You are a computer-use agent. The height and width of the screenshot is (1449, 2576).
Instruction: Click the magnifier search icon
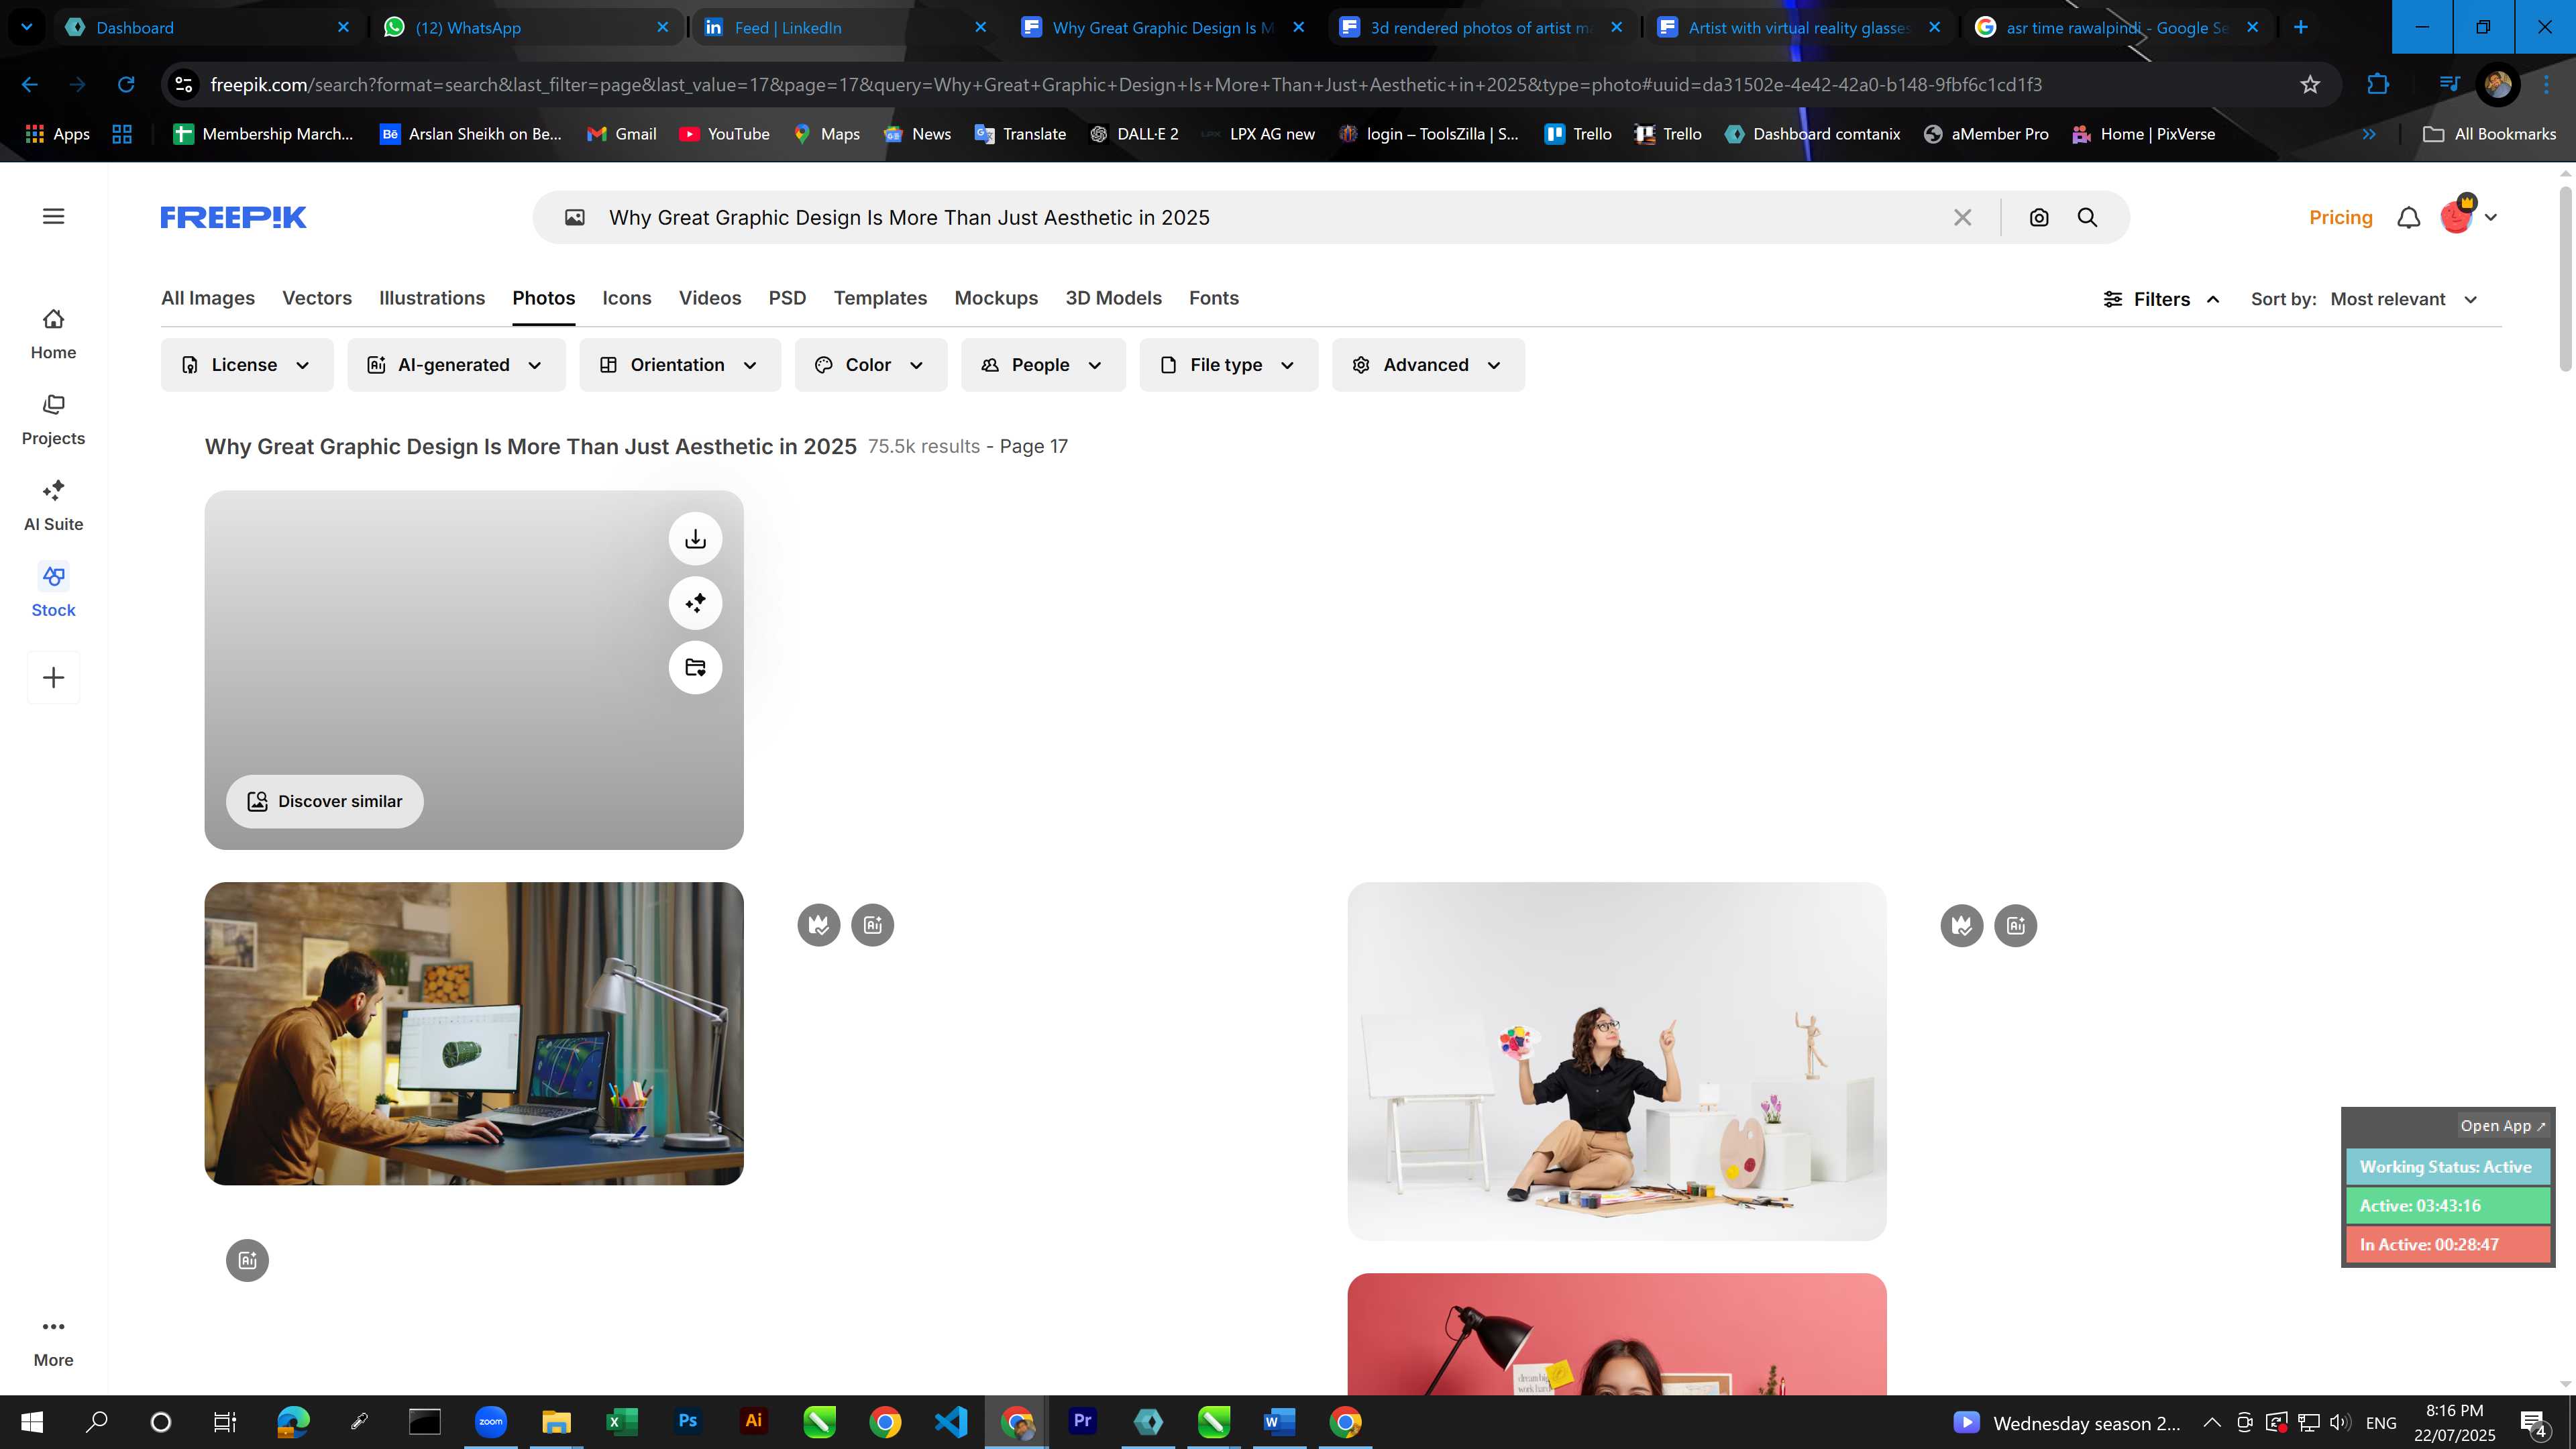[2087, 217]
